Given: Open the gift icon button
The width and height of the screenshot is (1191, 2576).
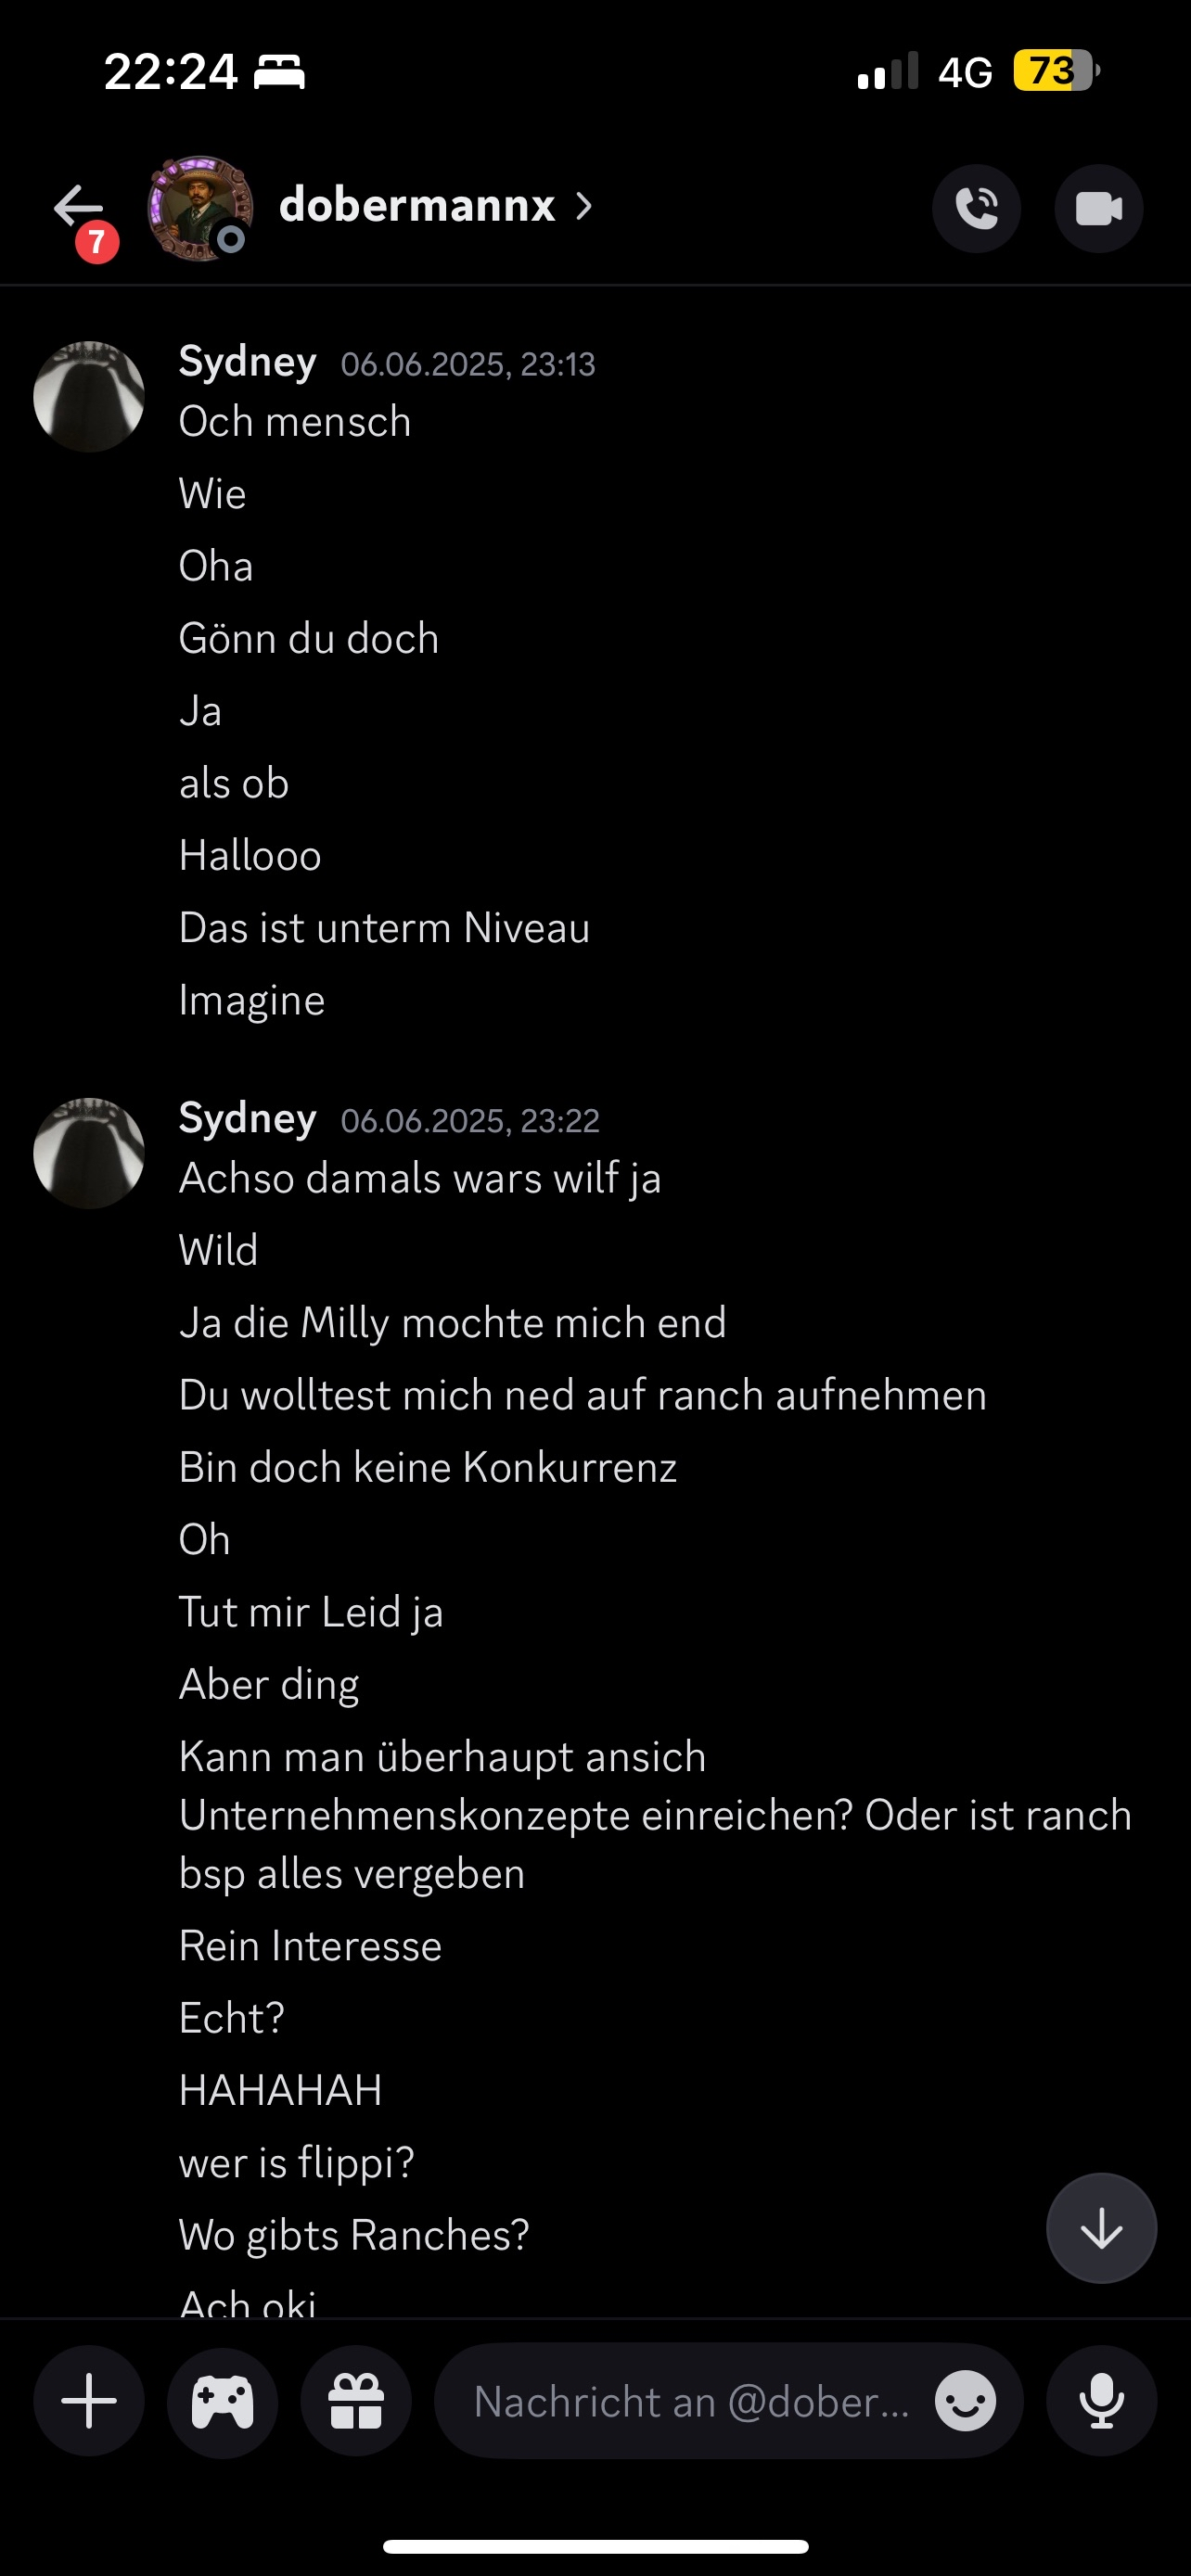Looking at the screenshot, I should [356, 2401].
